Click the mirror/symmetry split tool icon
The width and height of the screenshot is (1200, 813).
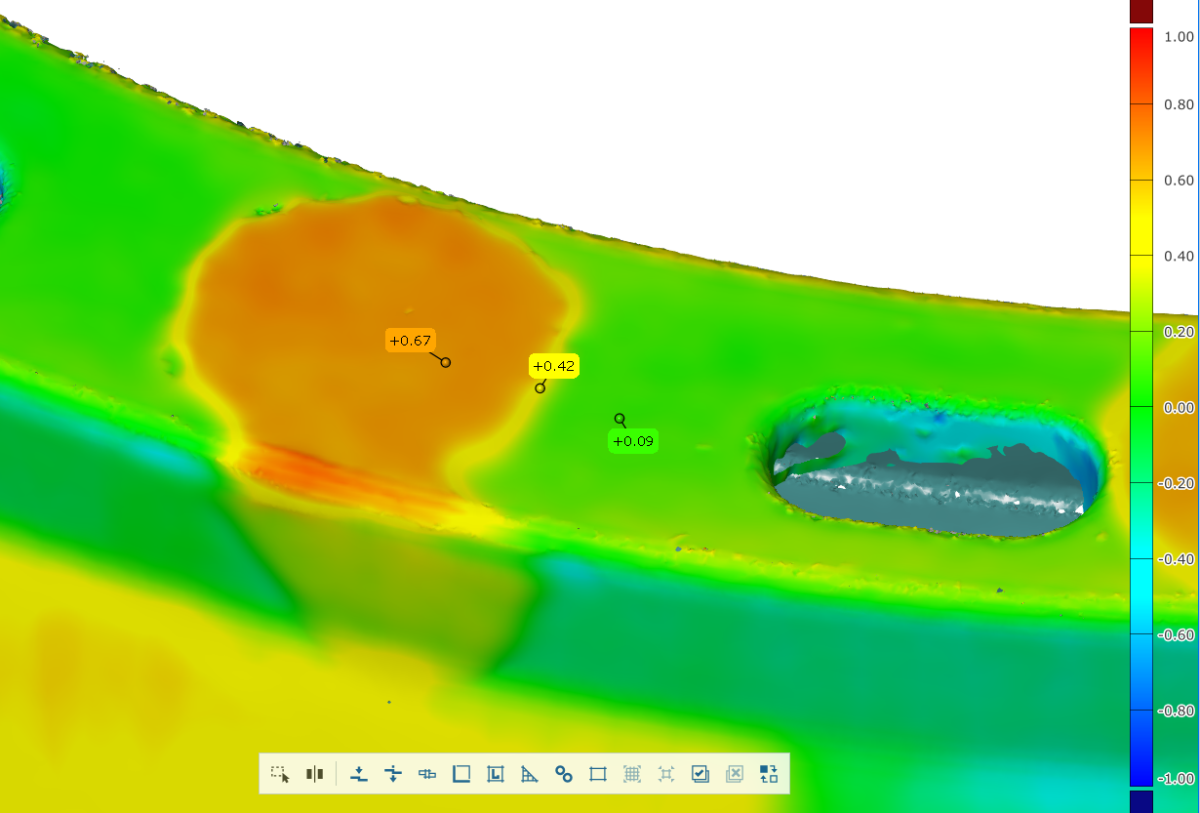[315, 774]
